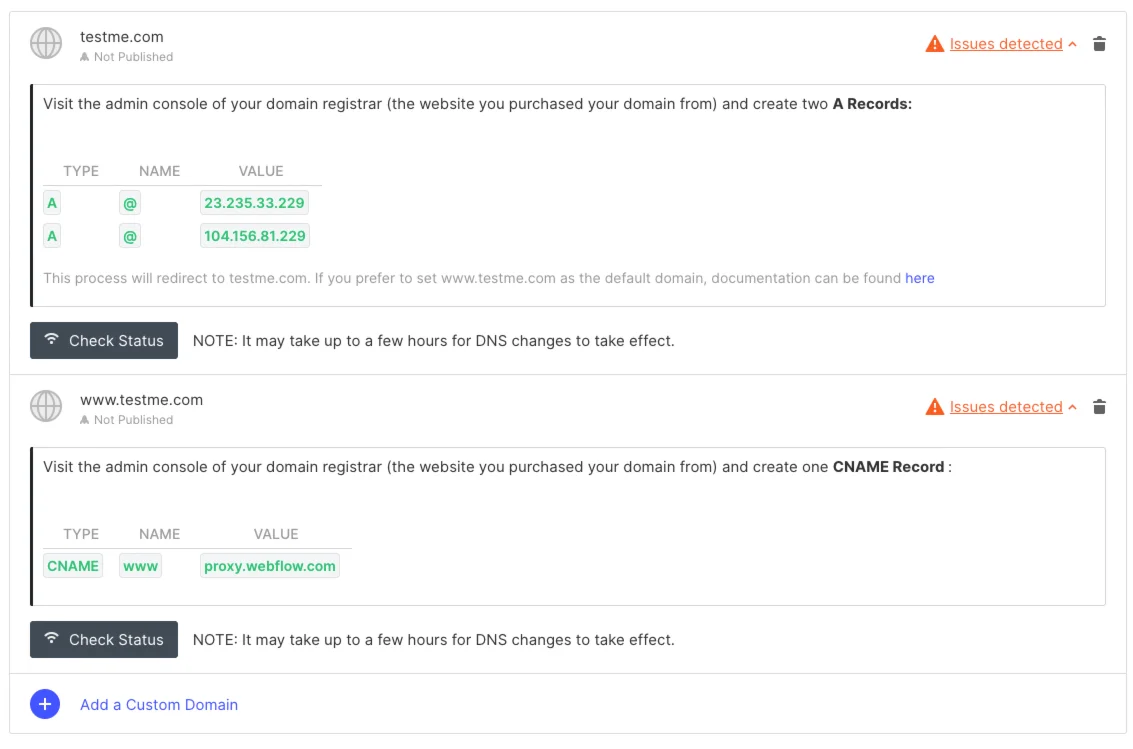Click Check Status for www.testme.com
1133x749 pixels.
click(x=104, y=639)
